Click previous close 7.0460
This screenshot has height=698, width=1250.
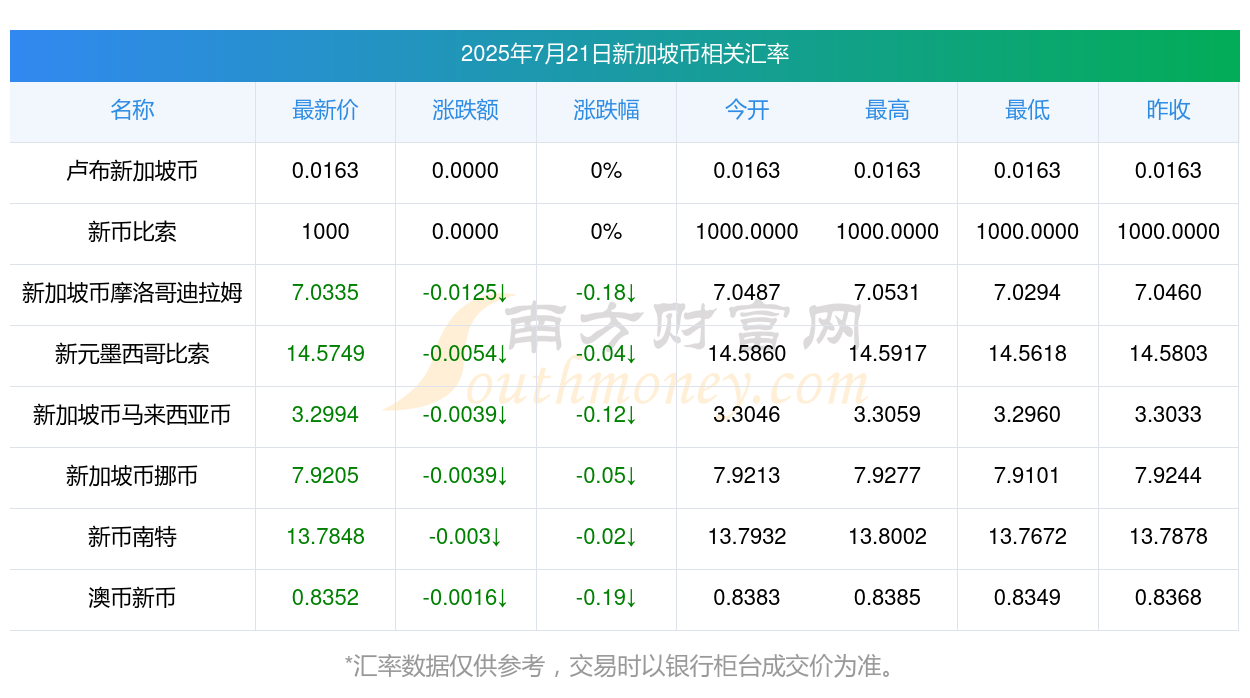coord(1168,293)
